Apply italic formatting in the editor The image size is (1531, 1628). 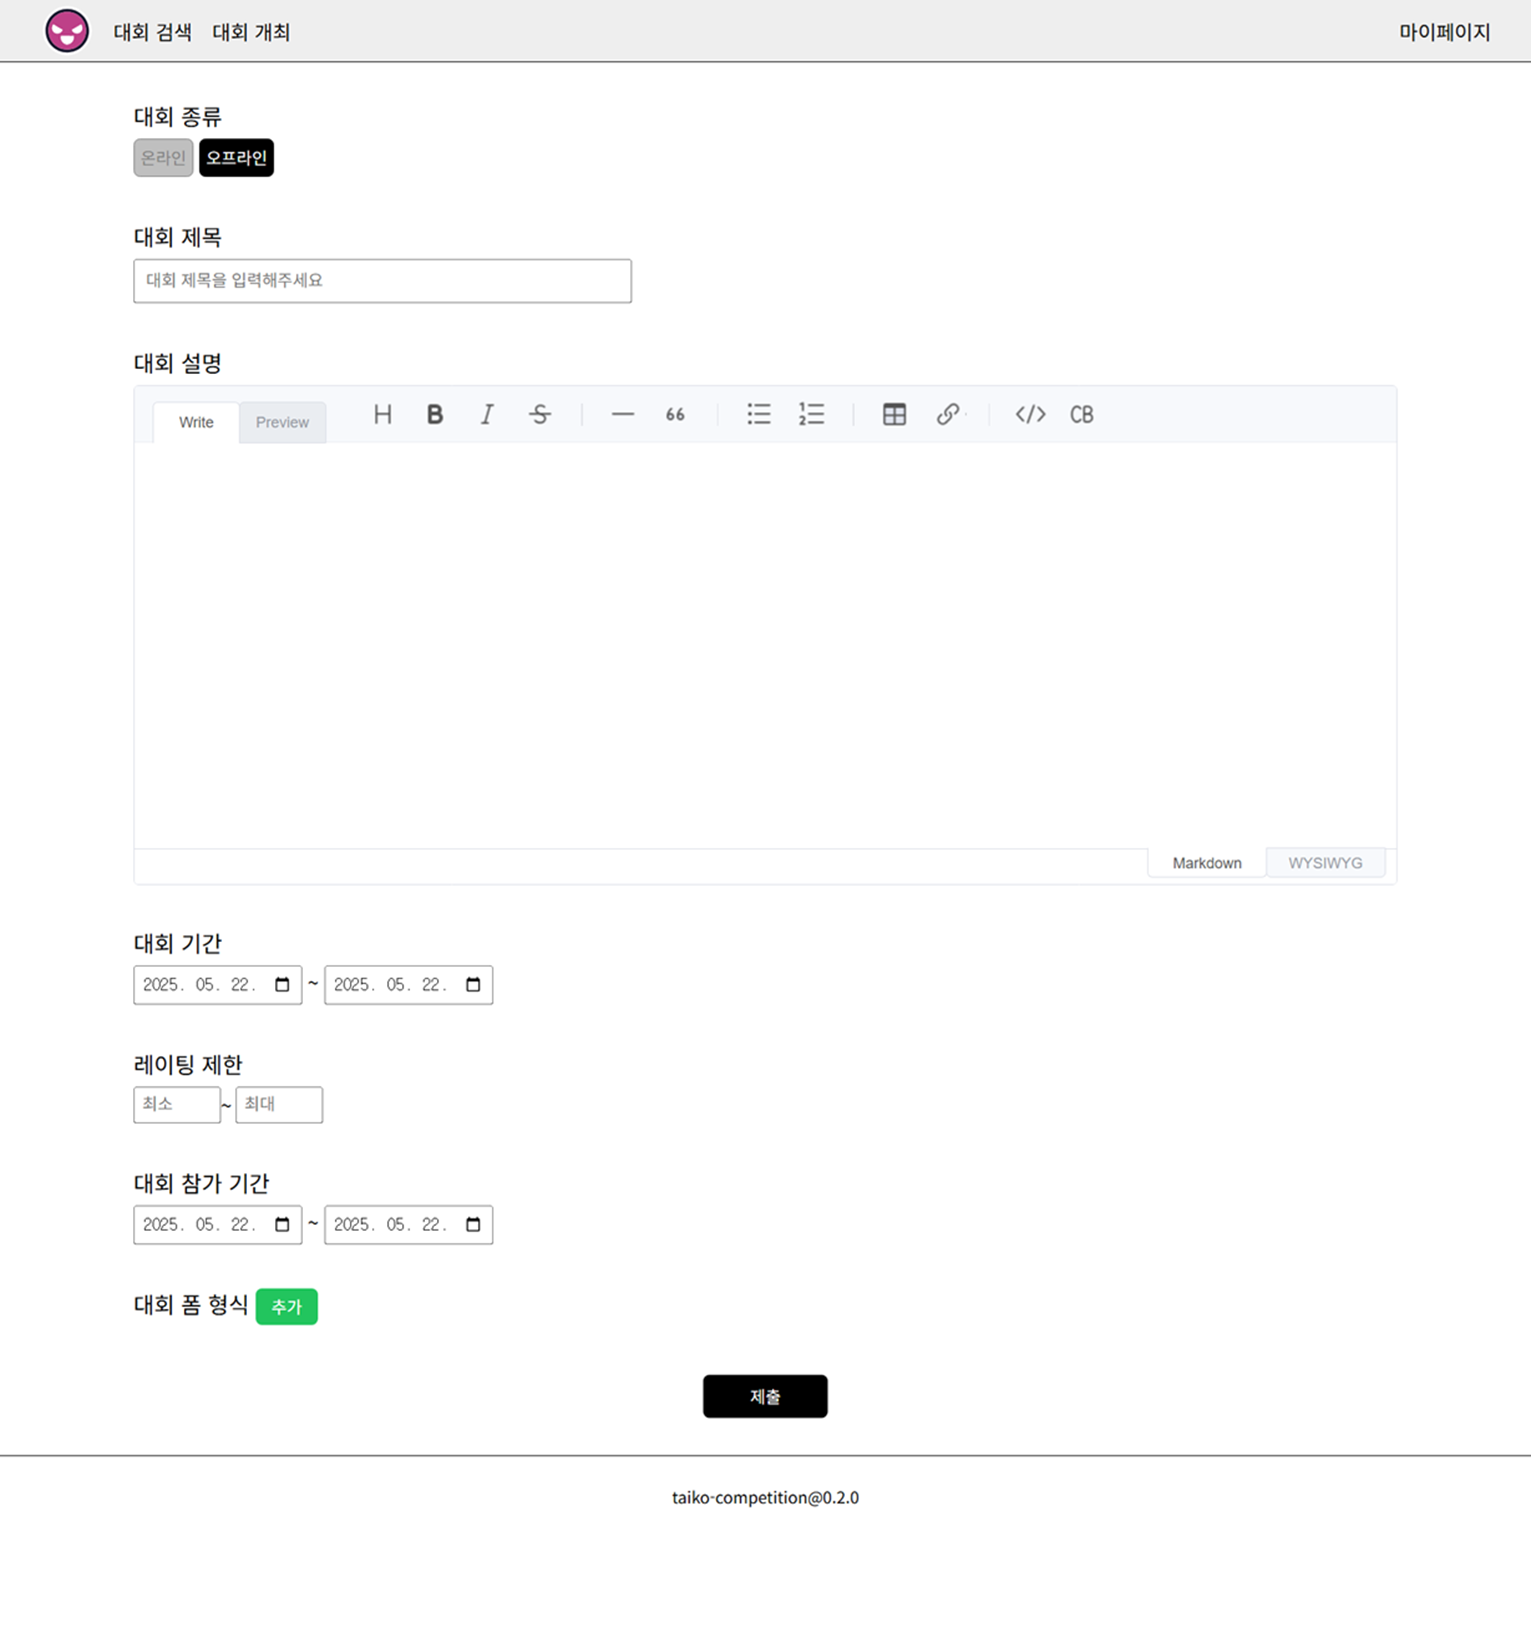click(487, 415)
